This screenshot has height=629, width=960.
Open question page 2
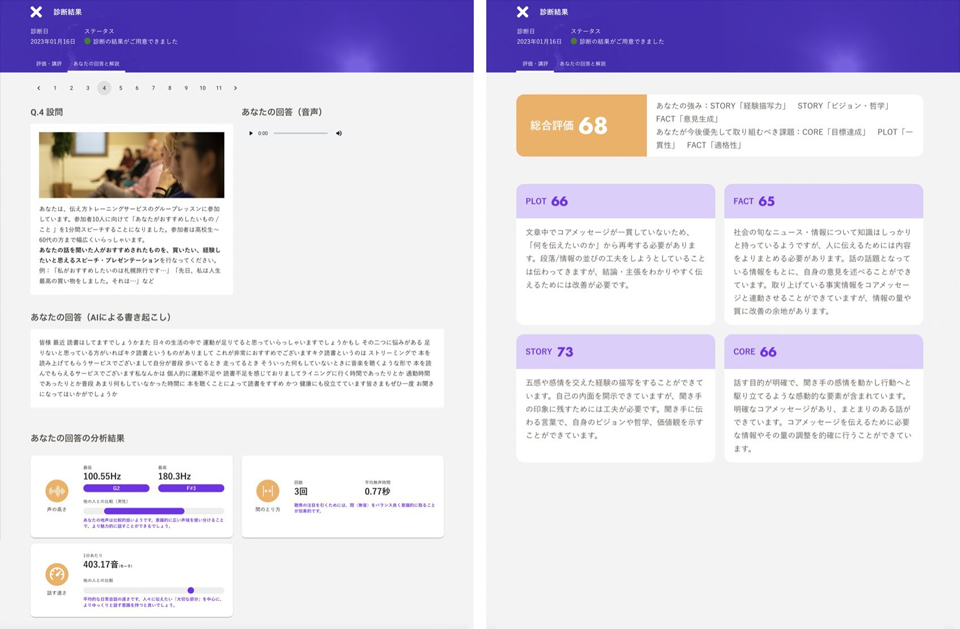coord(72,88)
